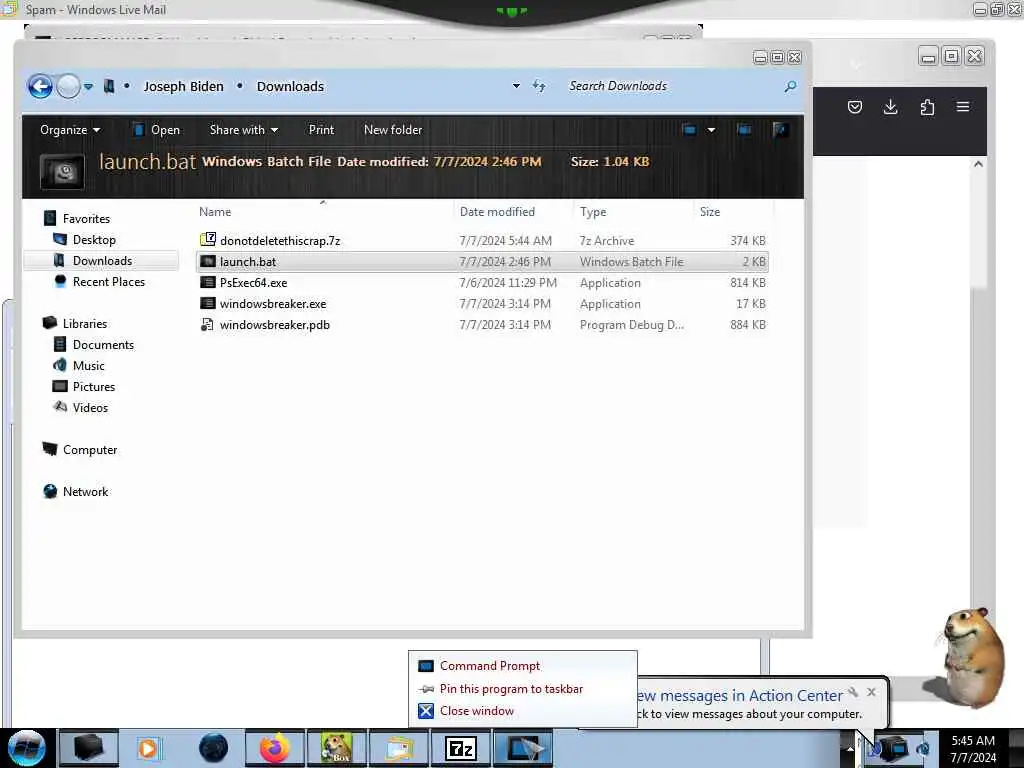Click the Explorer forward navigation button
1024x768 pixels.
(x=68, y=86)
